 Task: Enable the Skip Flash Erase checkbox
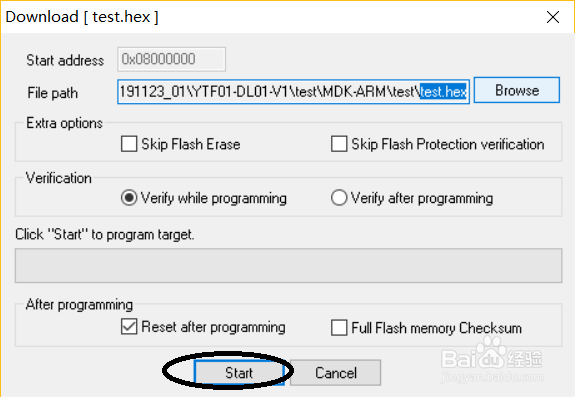click(129, 144)
